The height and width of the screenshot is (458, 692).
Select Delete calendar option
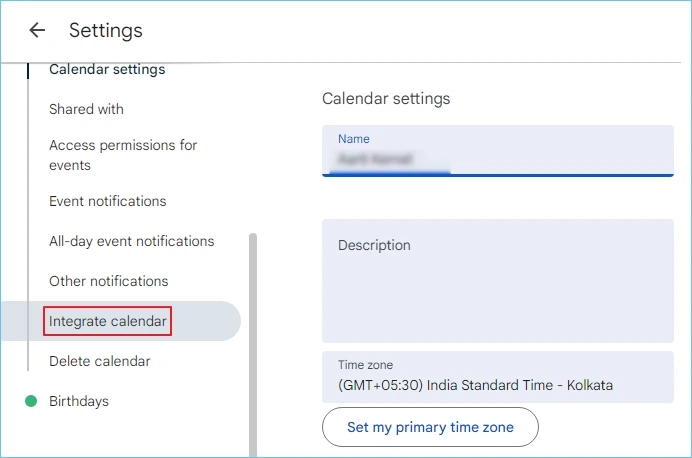[99, 361]
